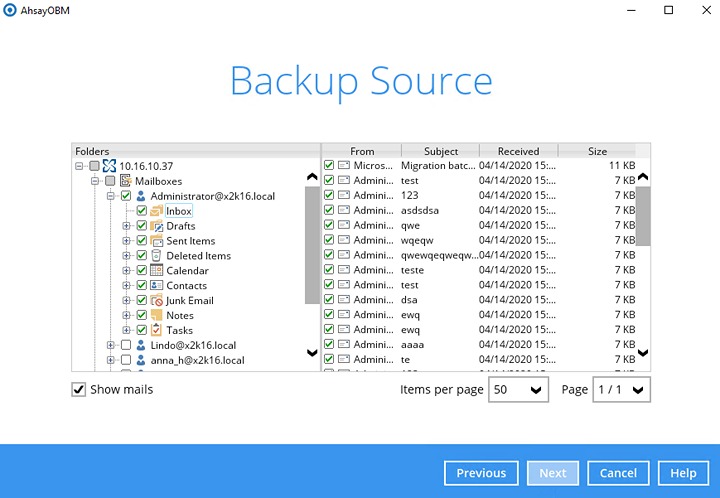Viewport: 720px width, 498px height.
Task: Select the Inbox folder in tree
Action: point(179,211)
